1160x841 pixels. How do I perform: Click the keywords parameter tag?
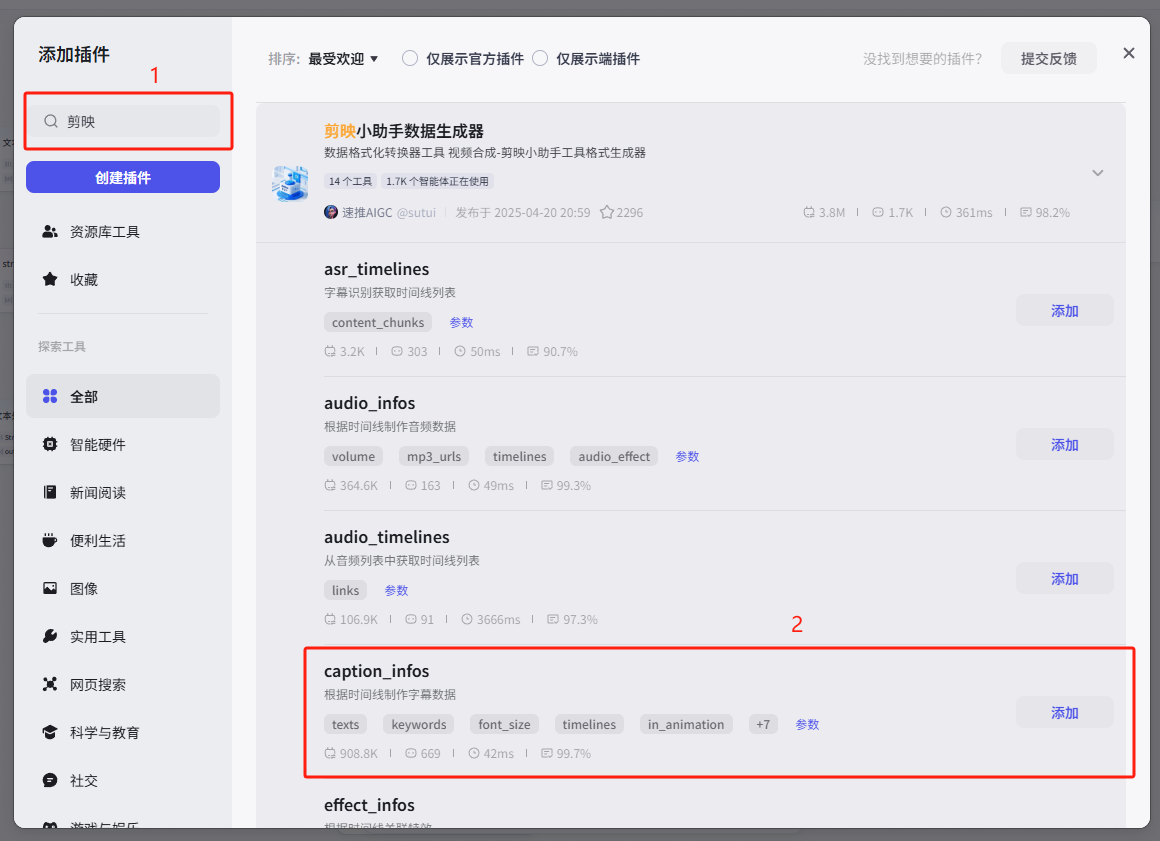click(x=419, y=724)
